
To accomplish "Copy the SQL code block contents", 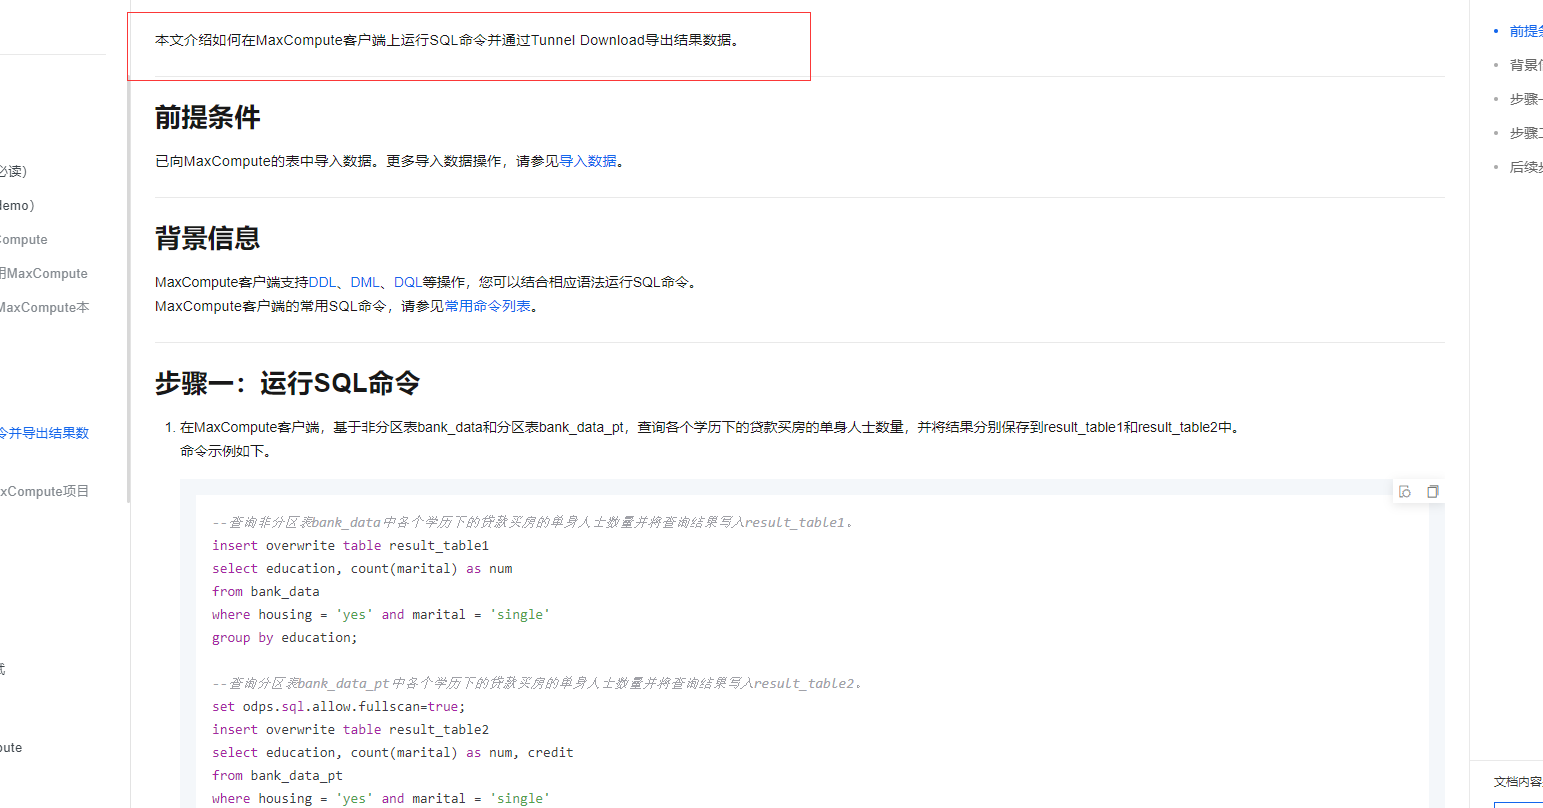I will pos(1432,491).
